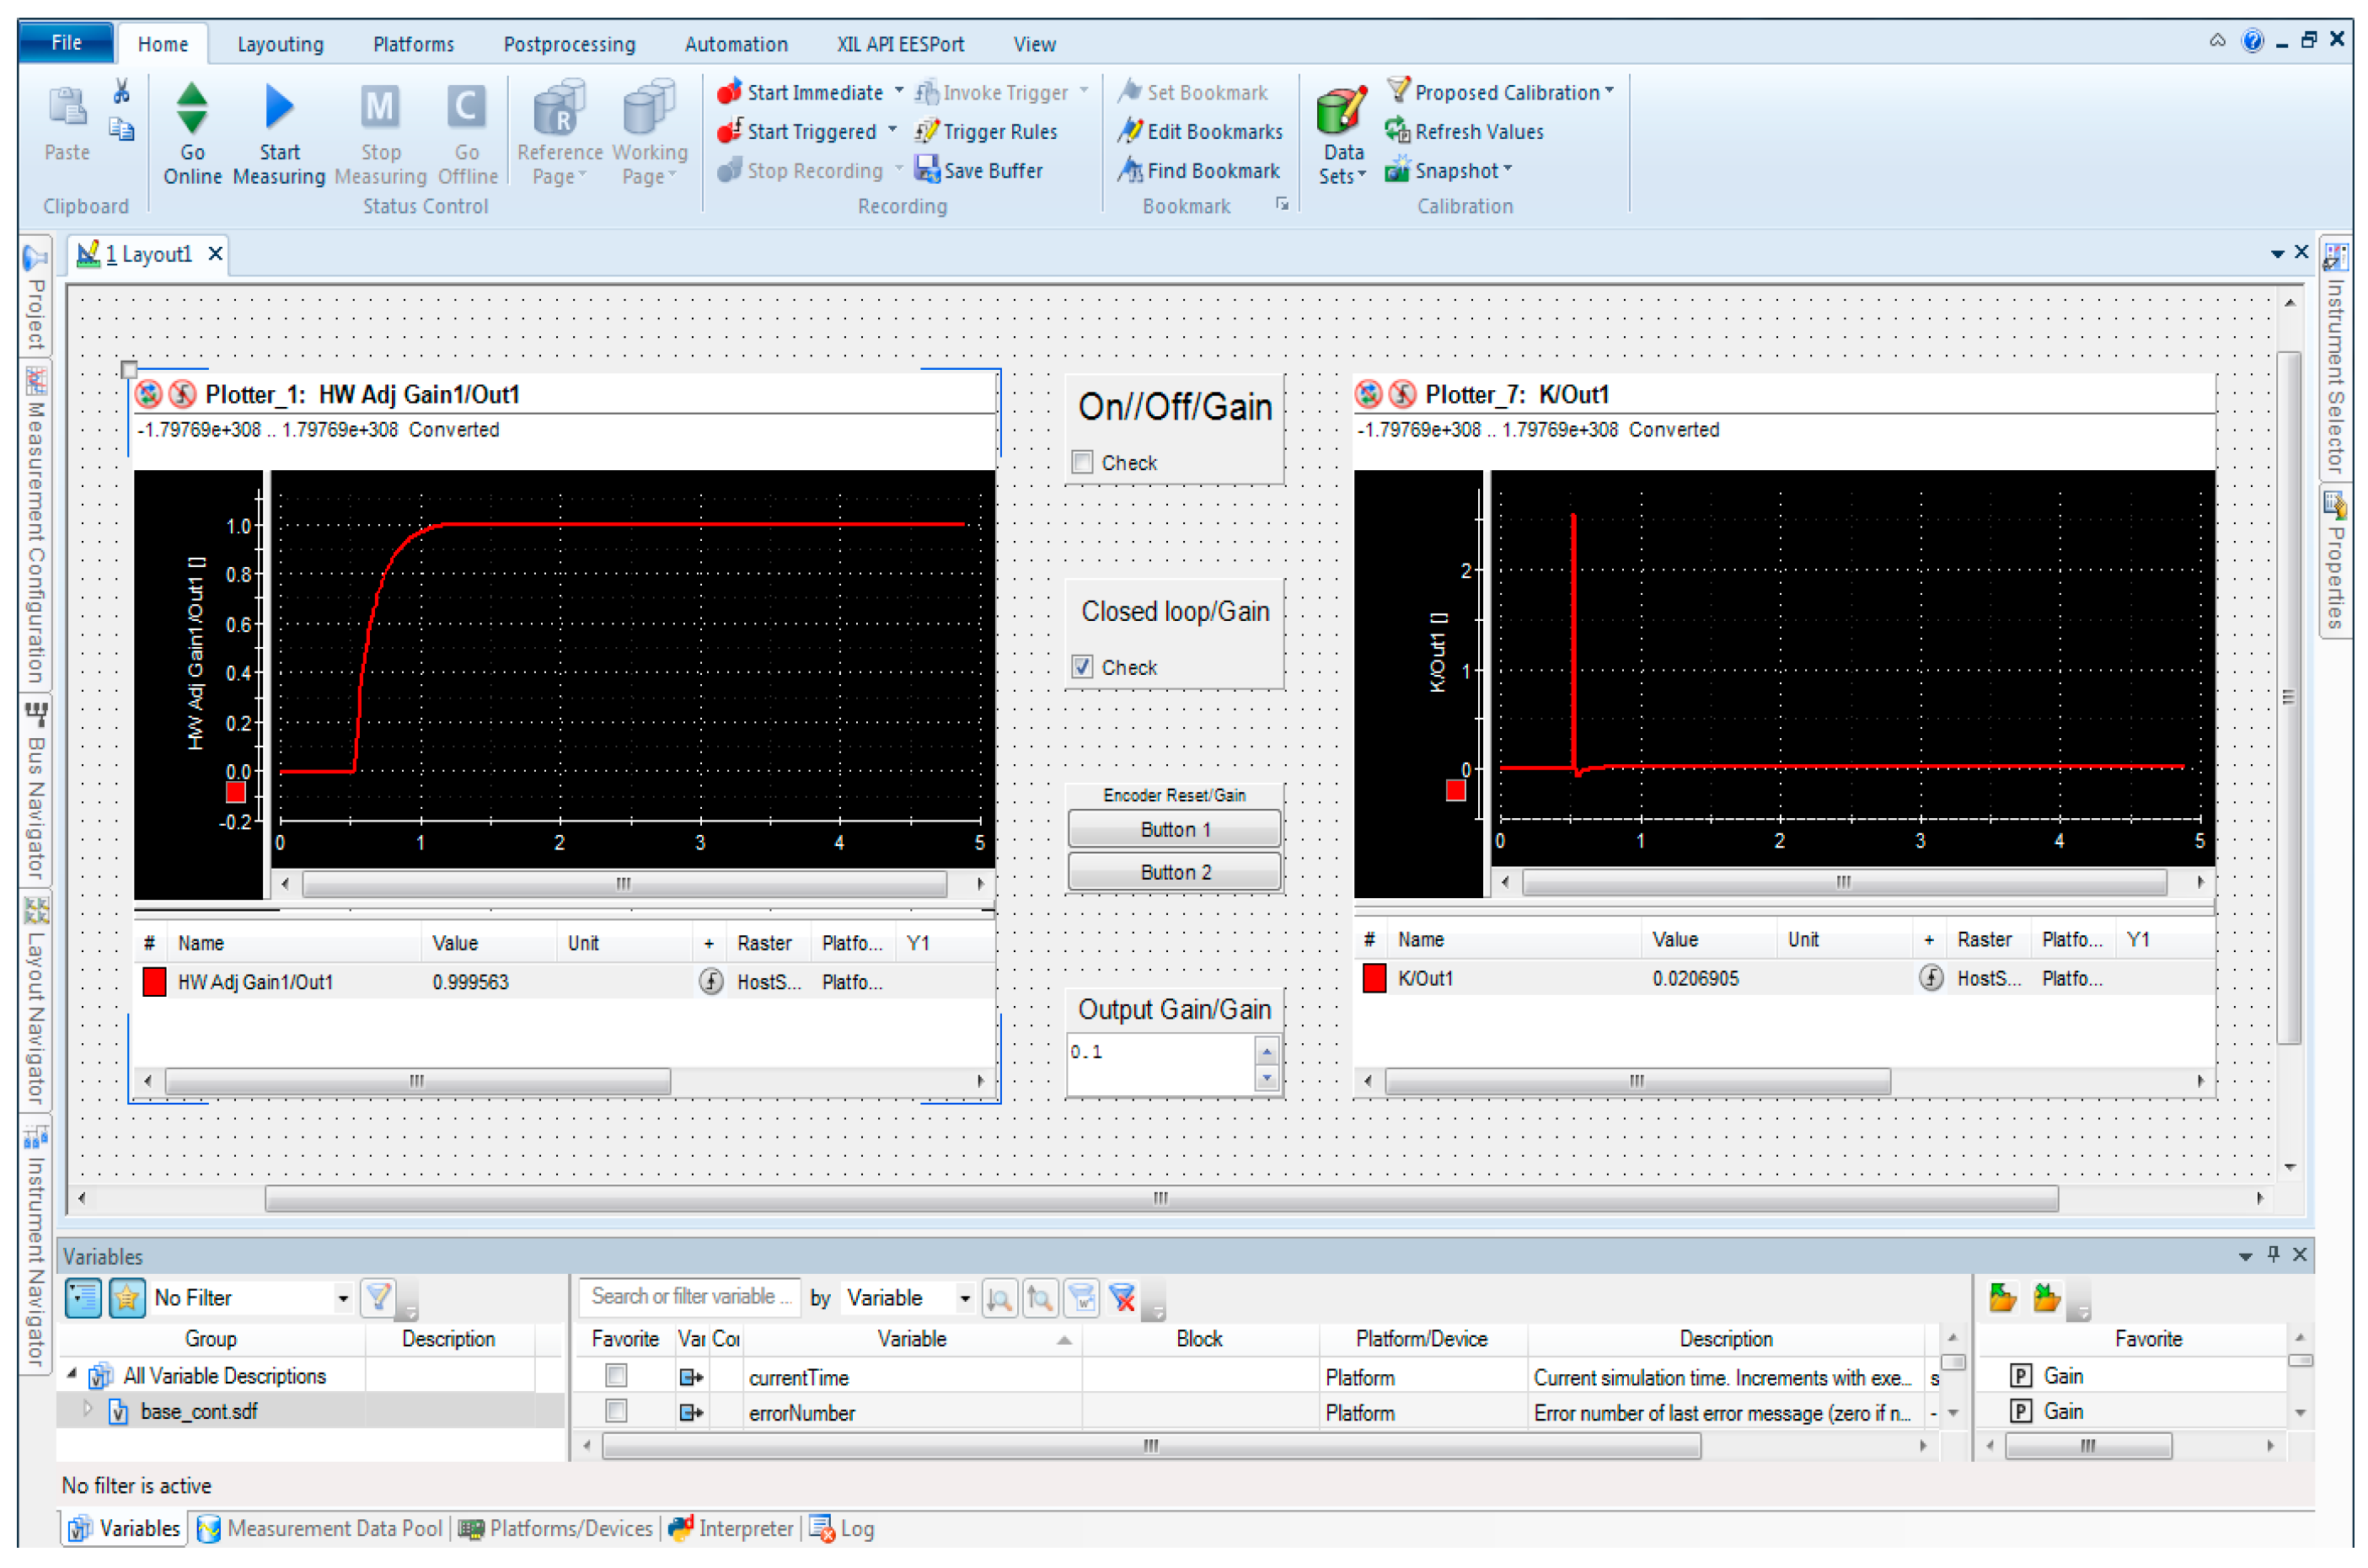Switch to the Layouting ribbon tab
Viewport: 2368px width, 1568px height.
[280, 44]
